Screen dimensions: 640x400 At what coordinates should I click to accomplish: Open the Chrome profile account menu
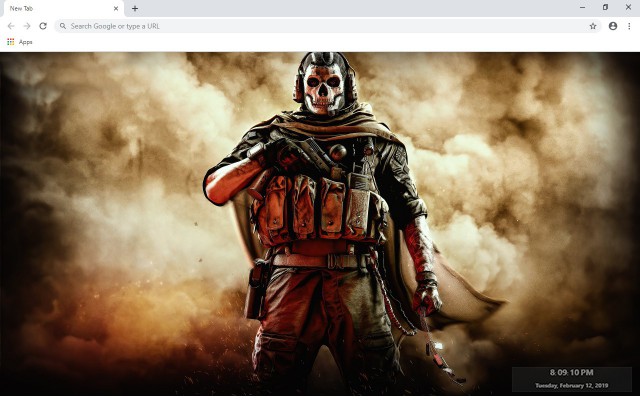[x=613, y=26]
